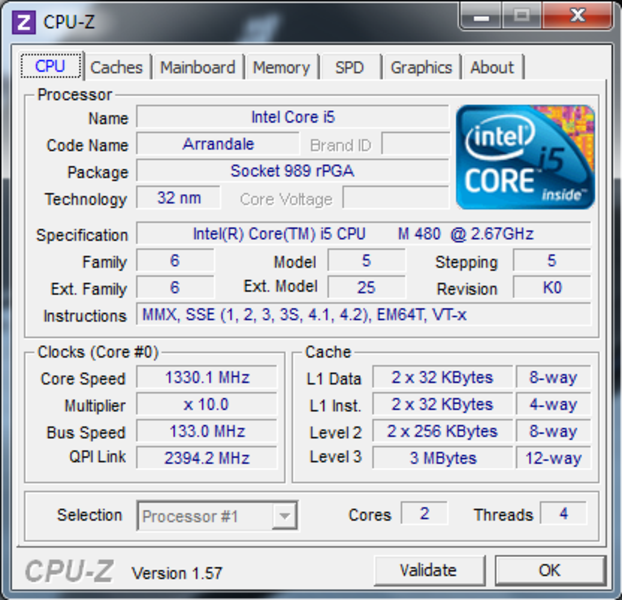Screen dimensions: 622x600
Task: Expand the Processor #1 selection dropdown
Action: (215, 516)
